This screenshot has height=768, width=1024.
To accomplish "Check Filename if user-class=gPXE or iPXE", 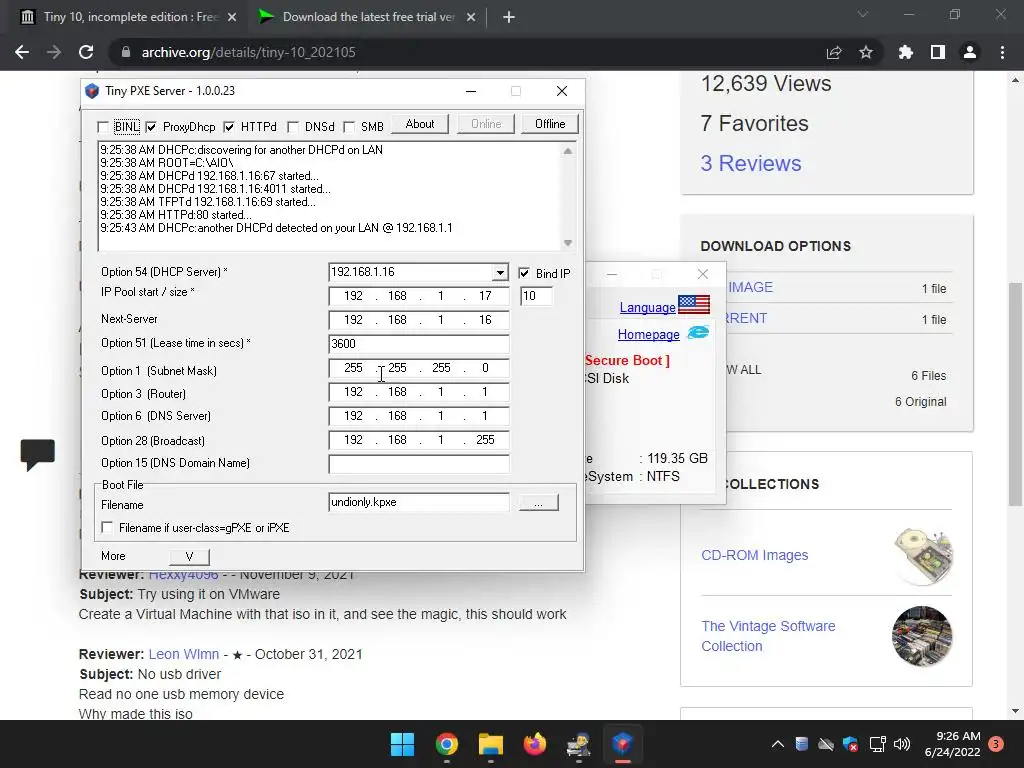I will click(107, 527).
